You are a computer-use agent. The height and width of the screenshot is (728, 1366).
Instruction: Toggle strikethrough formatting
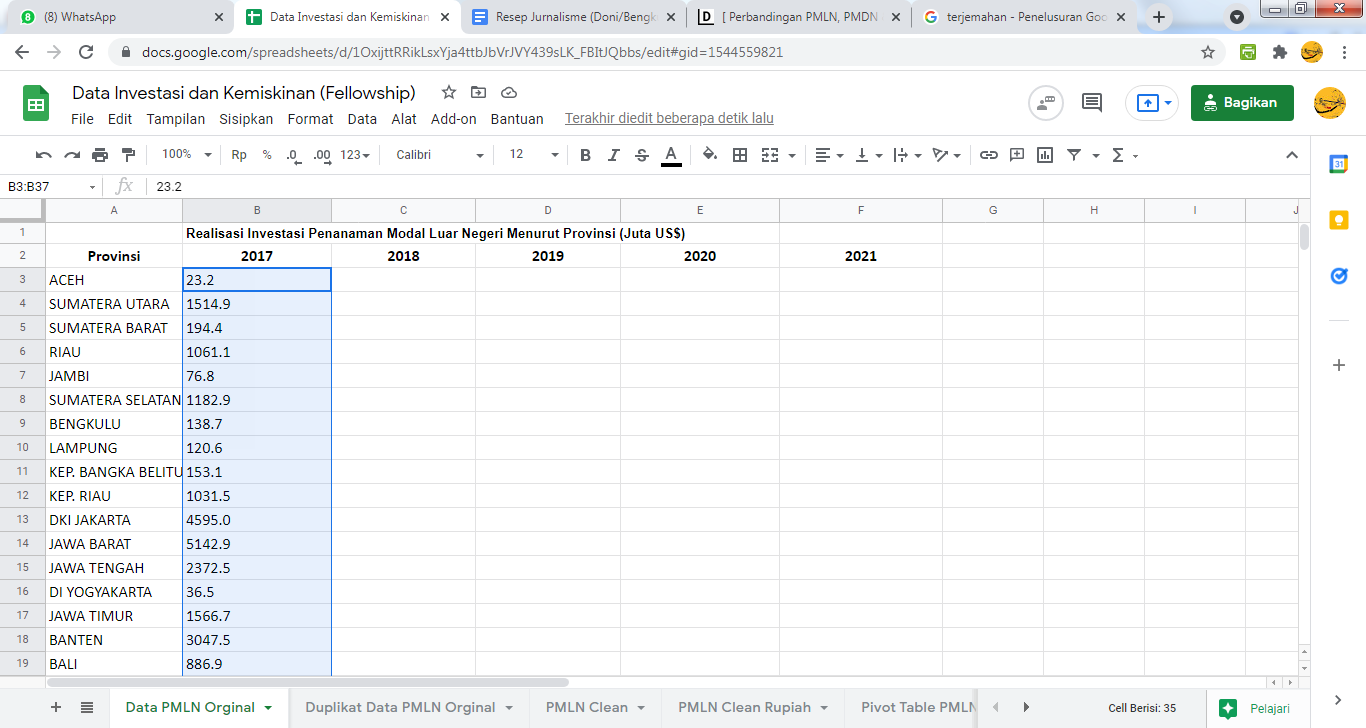point(642,155)
